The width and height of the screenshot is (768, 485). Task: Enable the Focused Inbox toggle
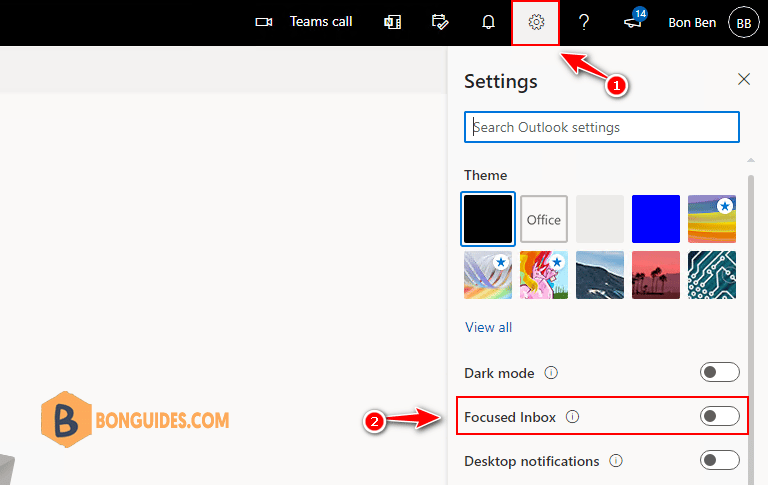click(719, 416)
